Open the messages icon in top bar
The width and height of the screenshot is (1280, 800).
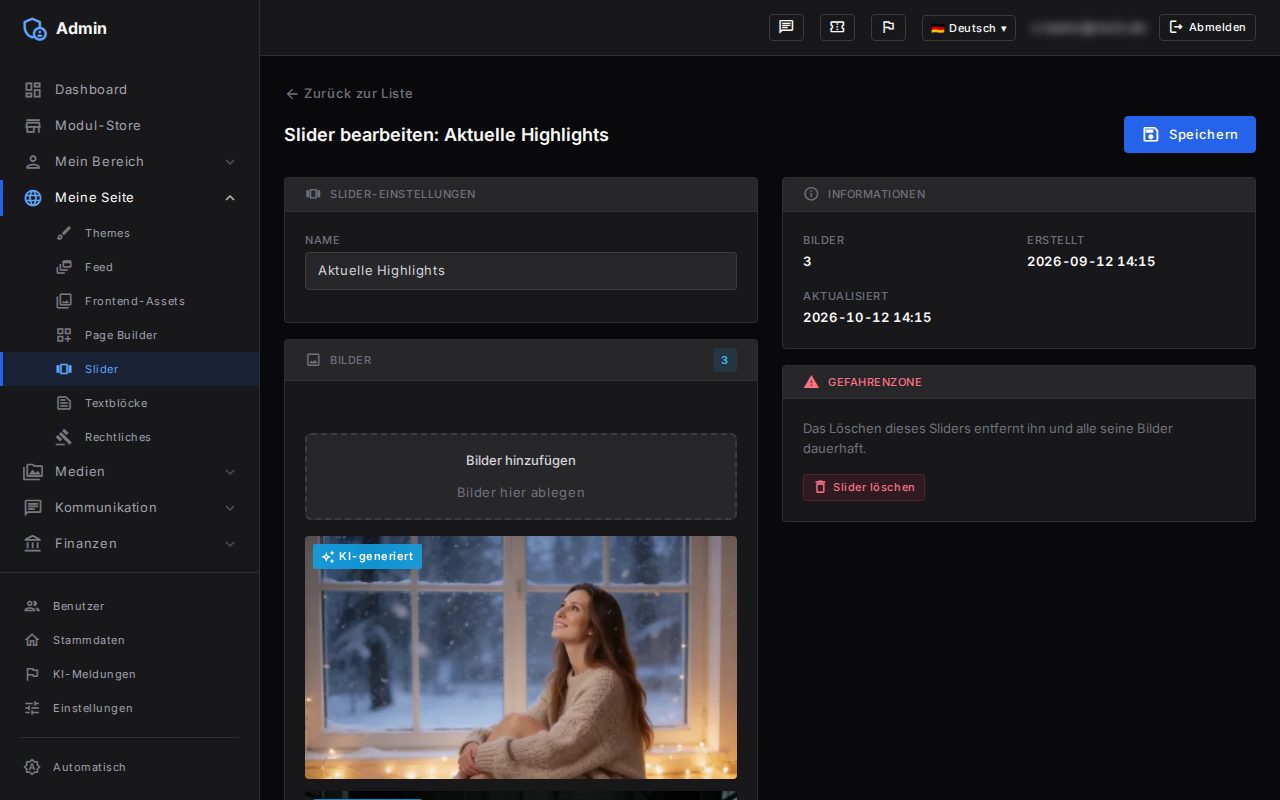[x=786, y=28]
